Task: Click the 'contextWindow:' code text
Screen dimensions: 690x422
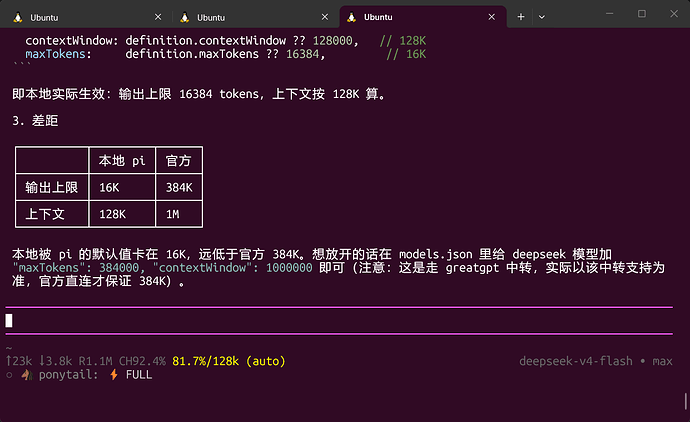Action: (72, 41)
